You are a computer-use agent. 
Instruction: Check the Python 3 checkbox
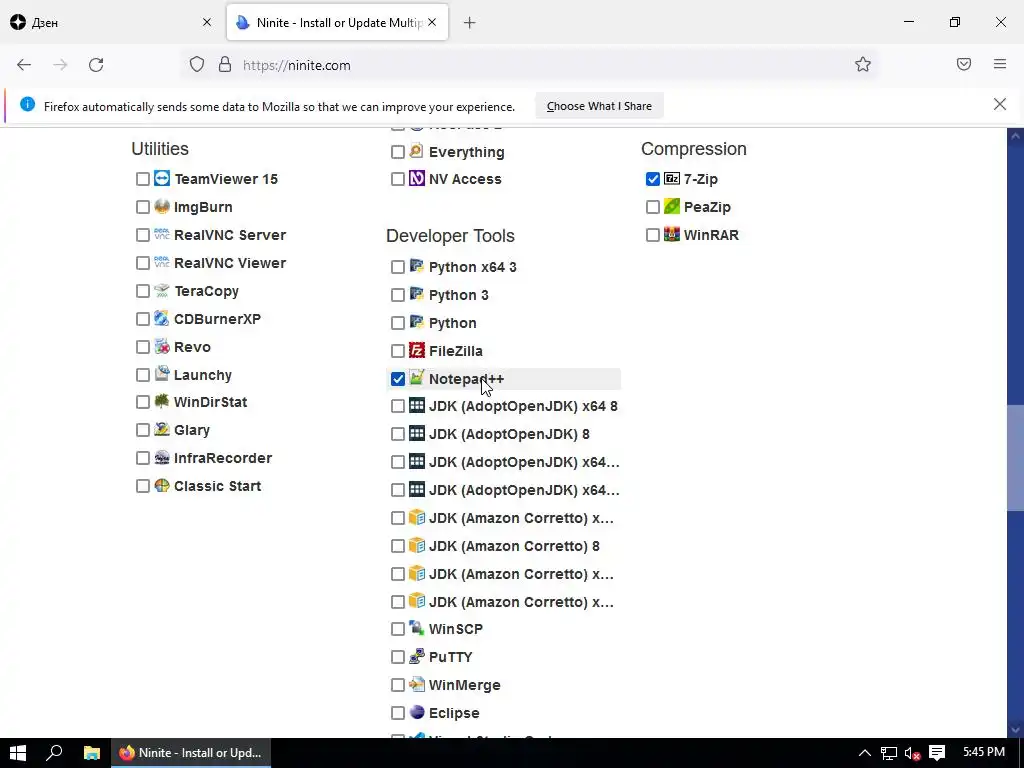[398, 295]
